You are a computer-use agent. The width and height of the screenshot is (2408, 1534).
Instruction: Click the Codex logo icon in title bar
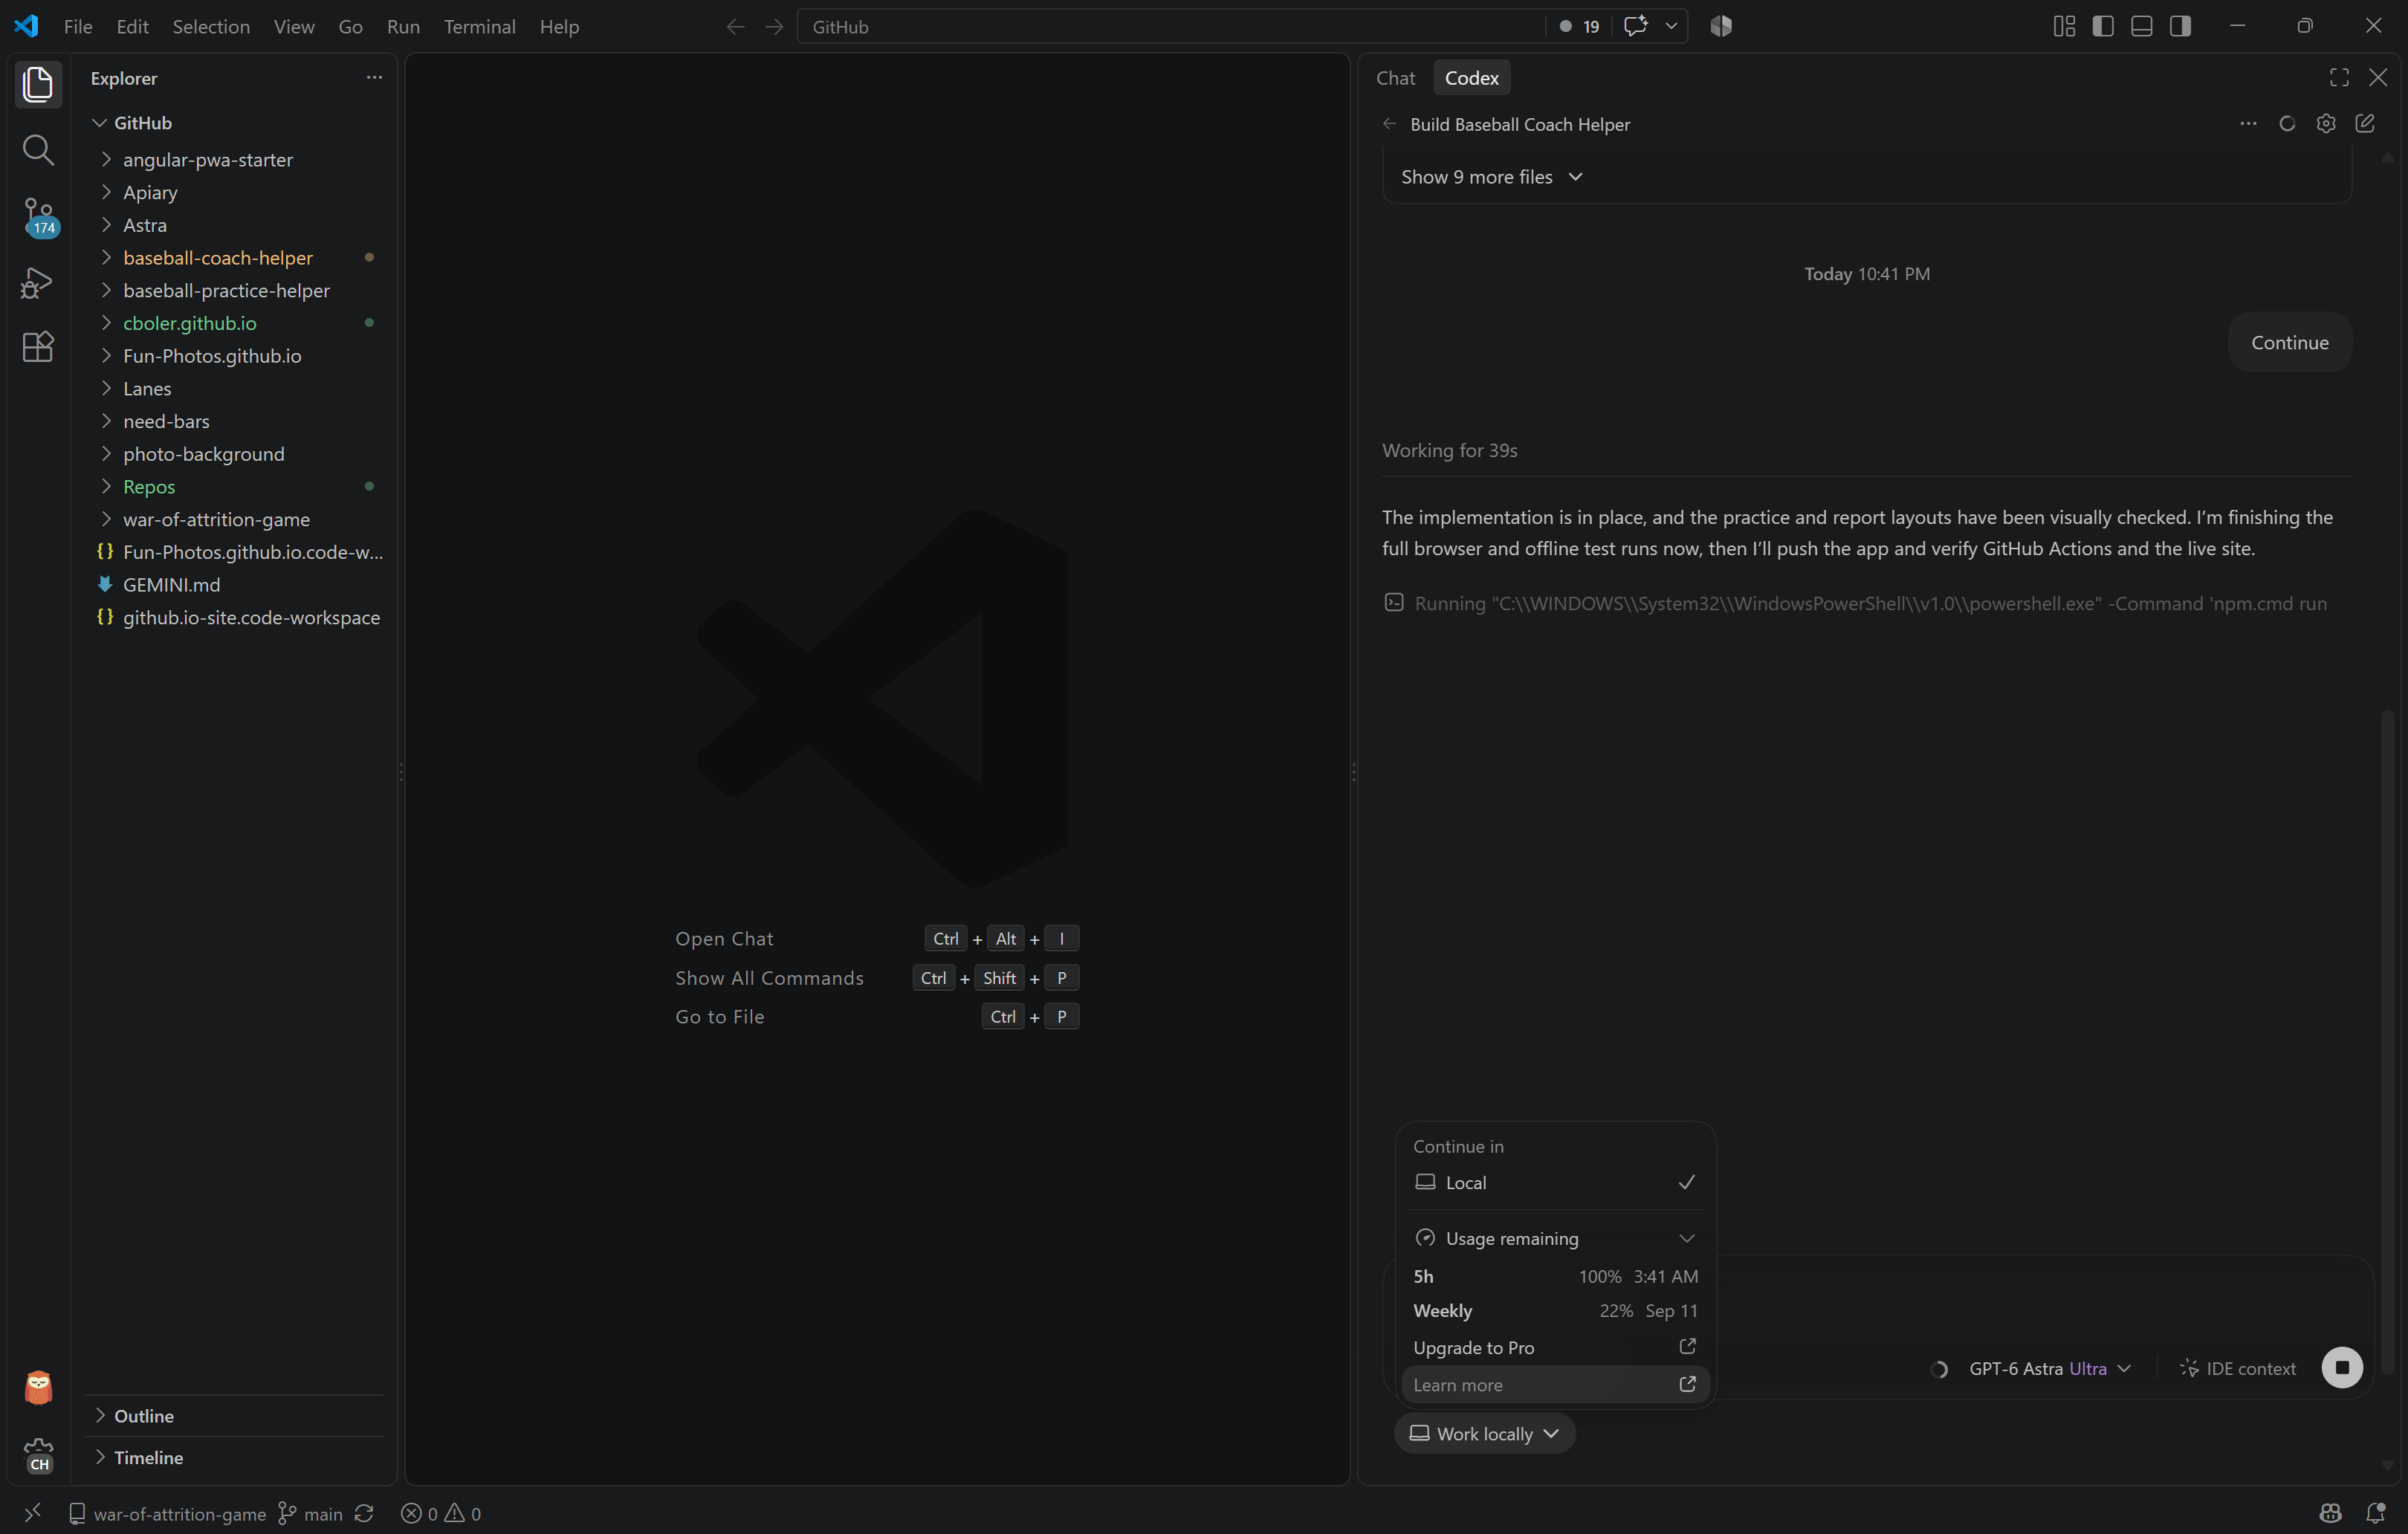tap(1721, 27)
